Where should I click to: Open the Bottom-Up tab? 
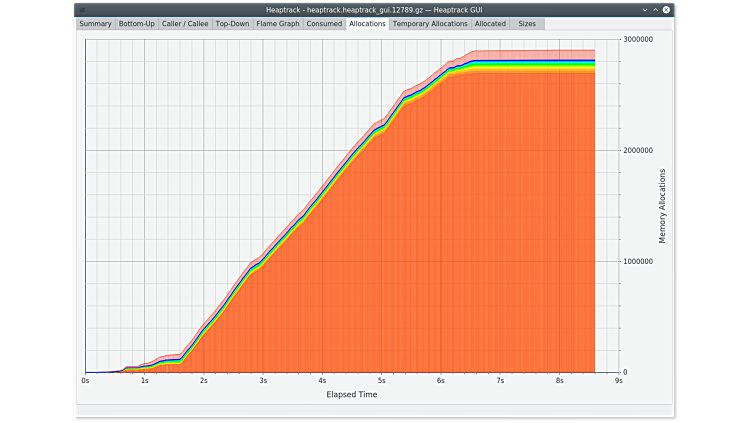[x=136, y=23]
